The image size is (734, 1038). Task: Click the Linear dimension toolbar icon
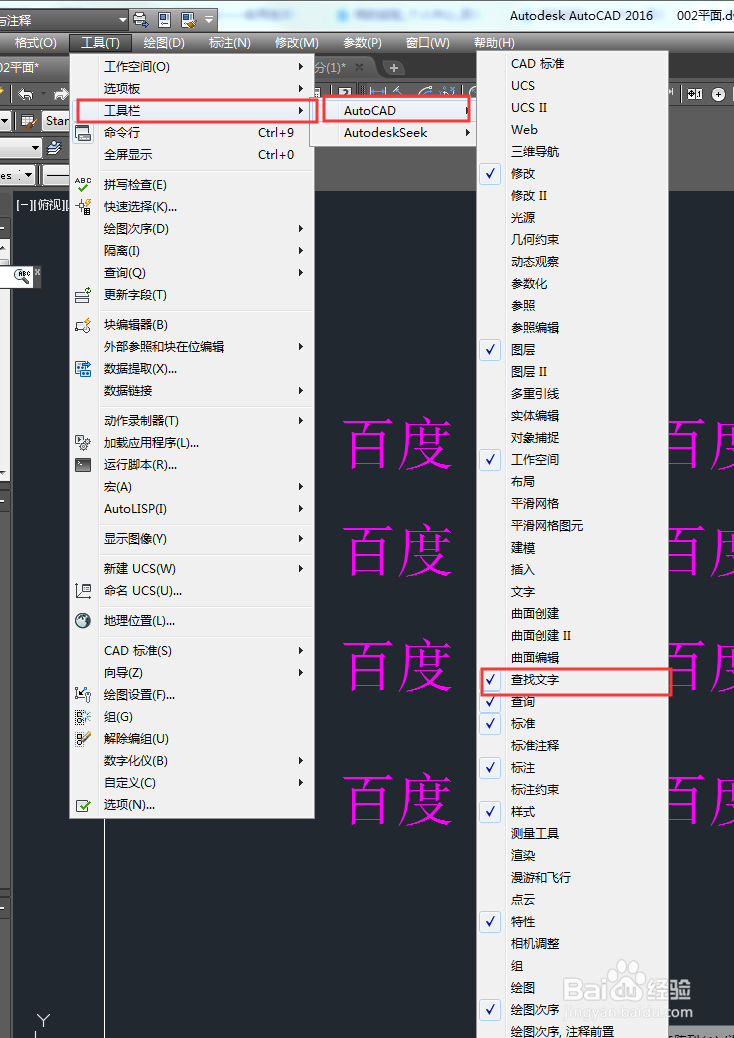(x=379, y=93)
